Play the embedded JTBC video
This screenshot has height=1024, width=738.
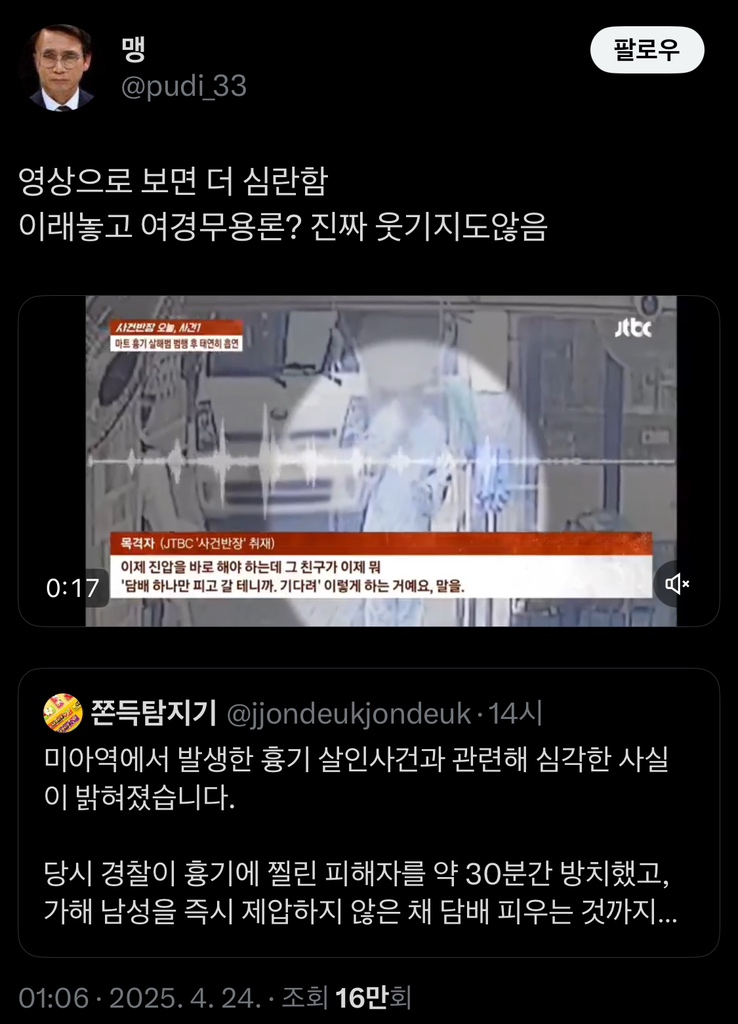(369, 461)
